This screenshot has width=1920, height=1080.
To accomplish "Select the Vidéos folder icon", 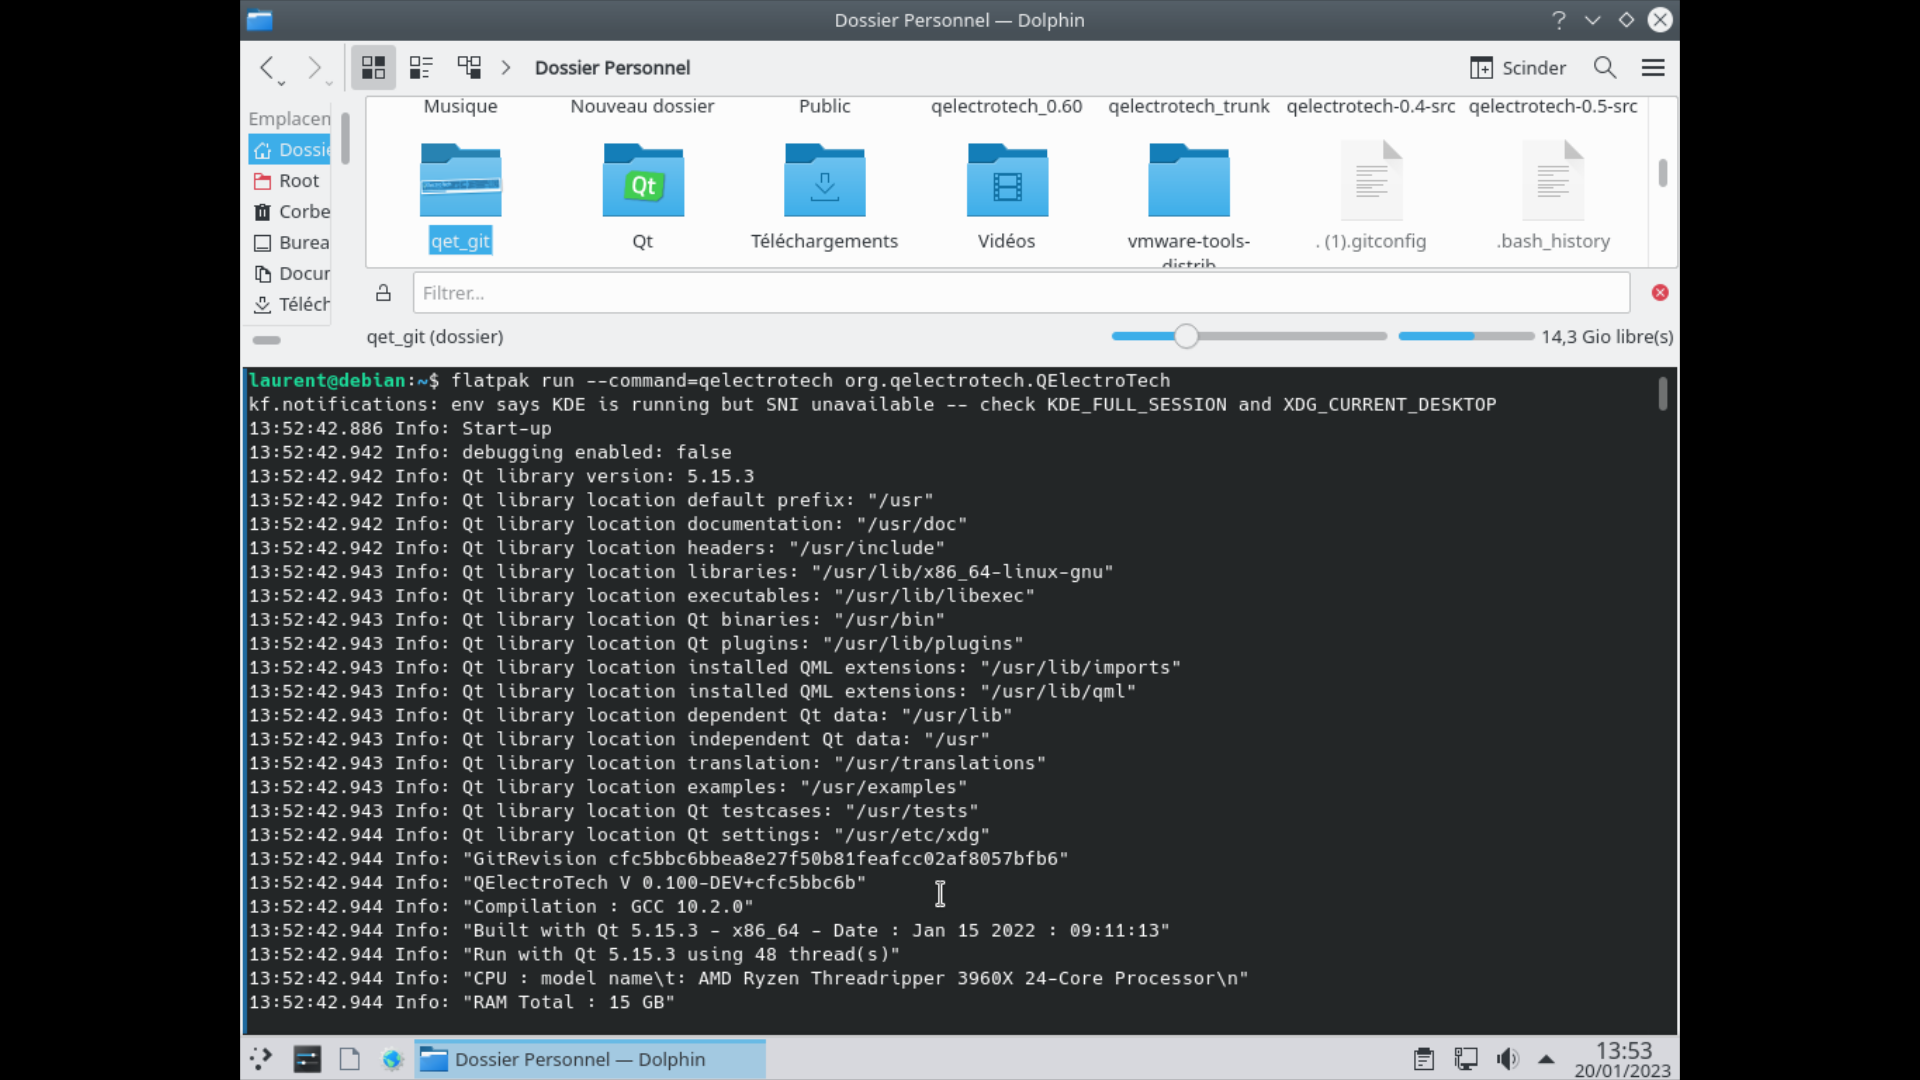I will click(x=1007, y=180).
